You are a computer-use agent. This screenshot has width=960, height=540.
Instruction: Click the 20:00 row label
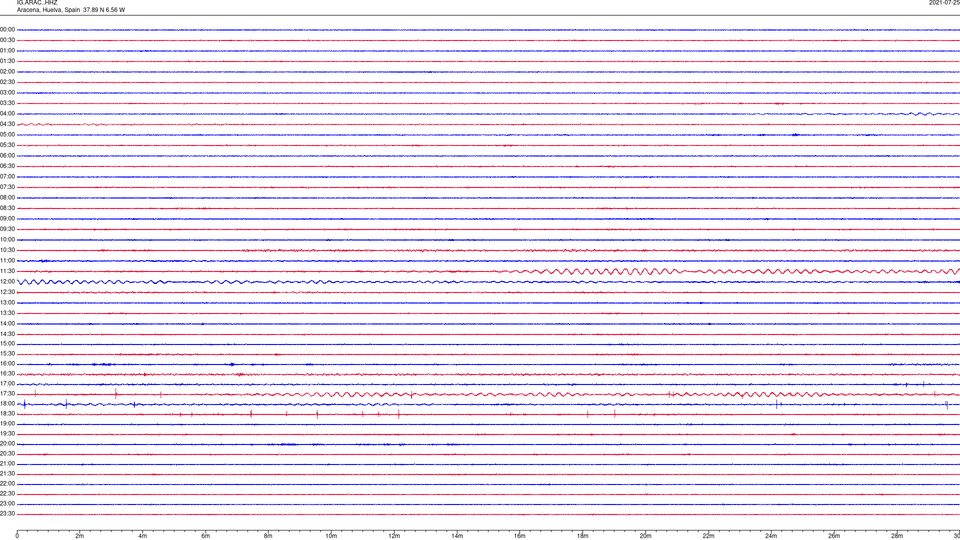point(7,444)
